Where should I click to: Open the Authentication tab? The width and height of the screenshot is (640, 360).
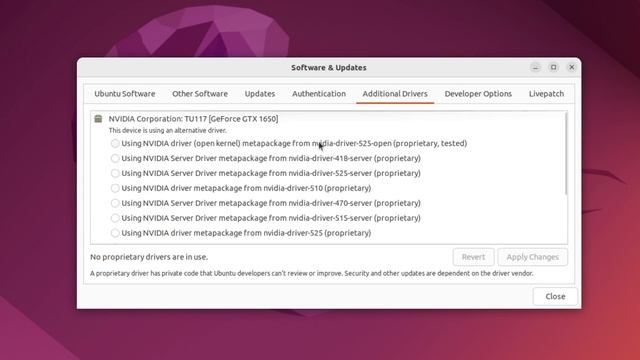pos(319,94)
